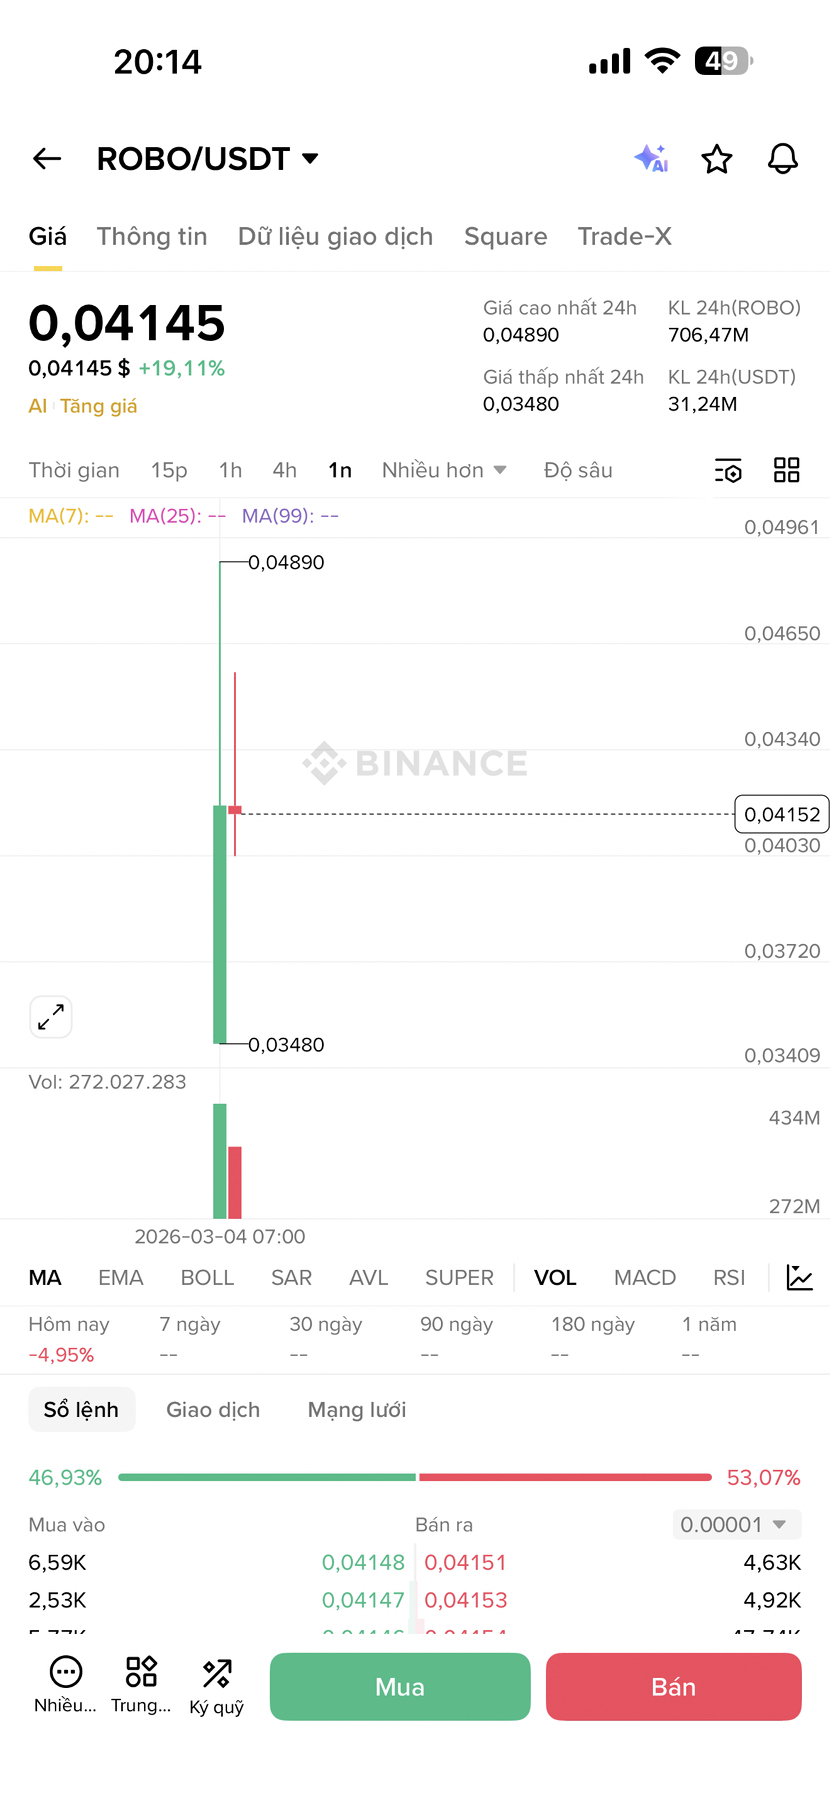This screenshot has height=1804, width=830.
Task: Add ROBO/USDT to favorites star
Action: (x=717, y=159)
